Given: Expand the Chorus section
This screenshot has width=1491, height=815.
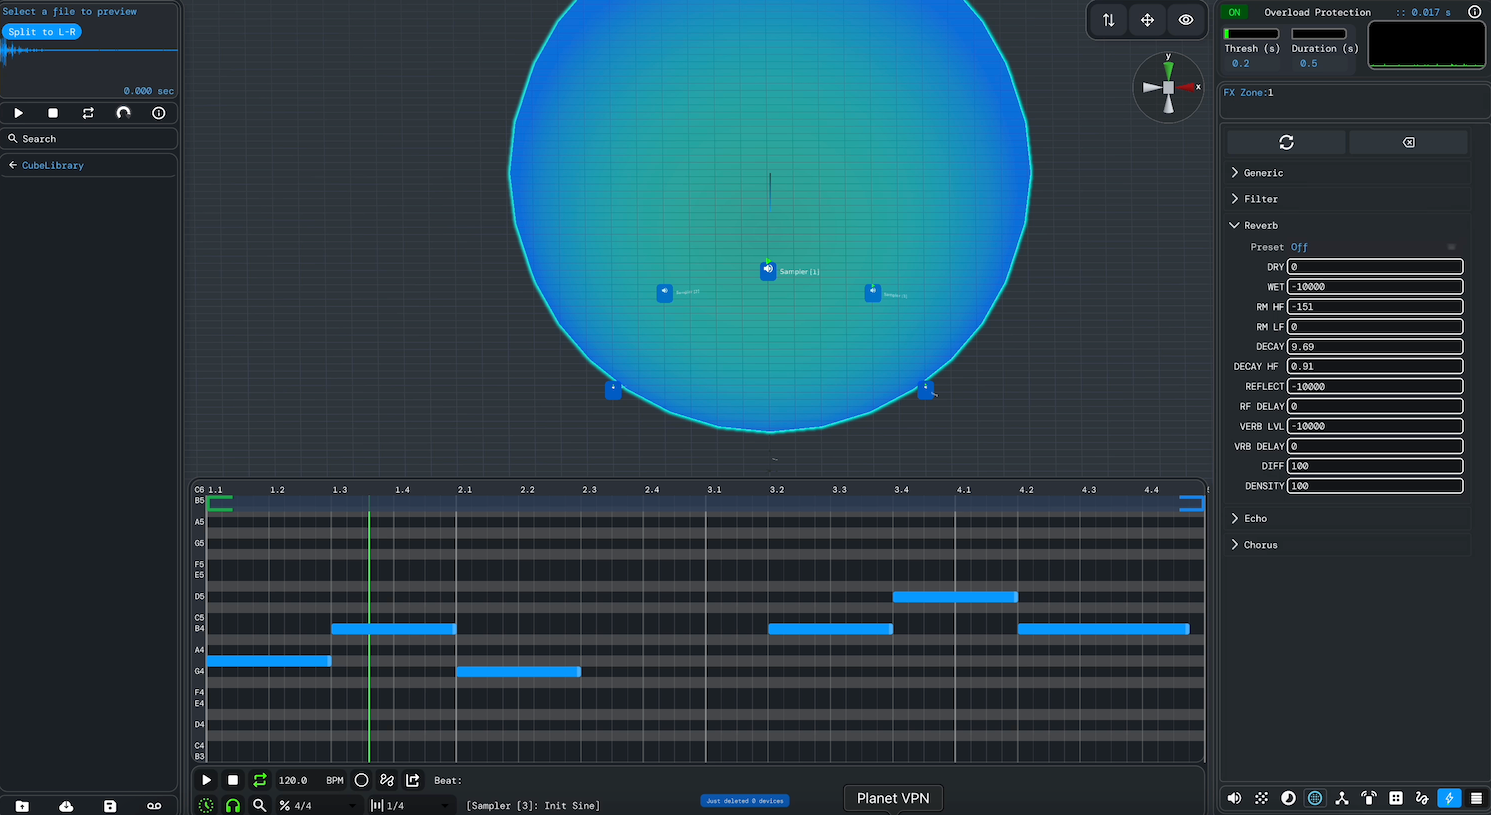Looking at the screenshot, I should click(1349, 545).
